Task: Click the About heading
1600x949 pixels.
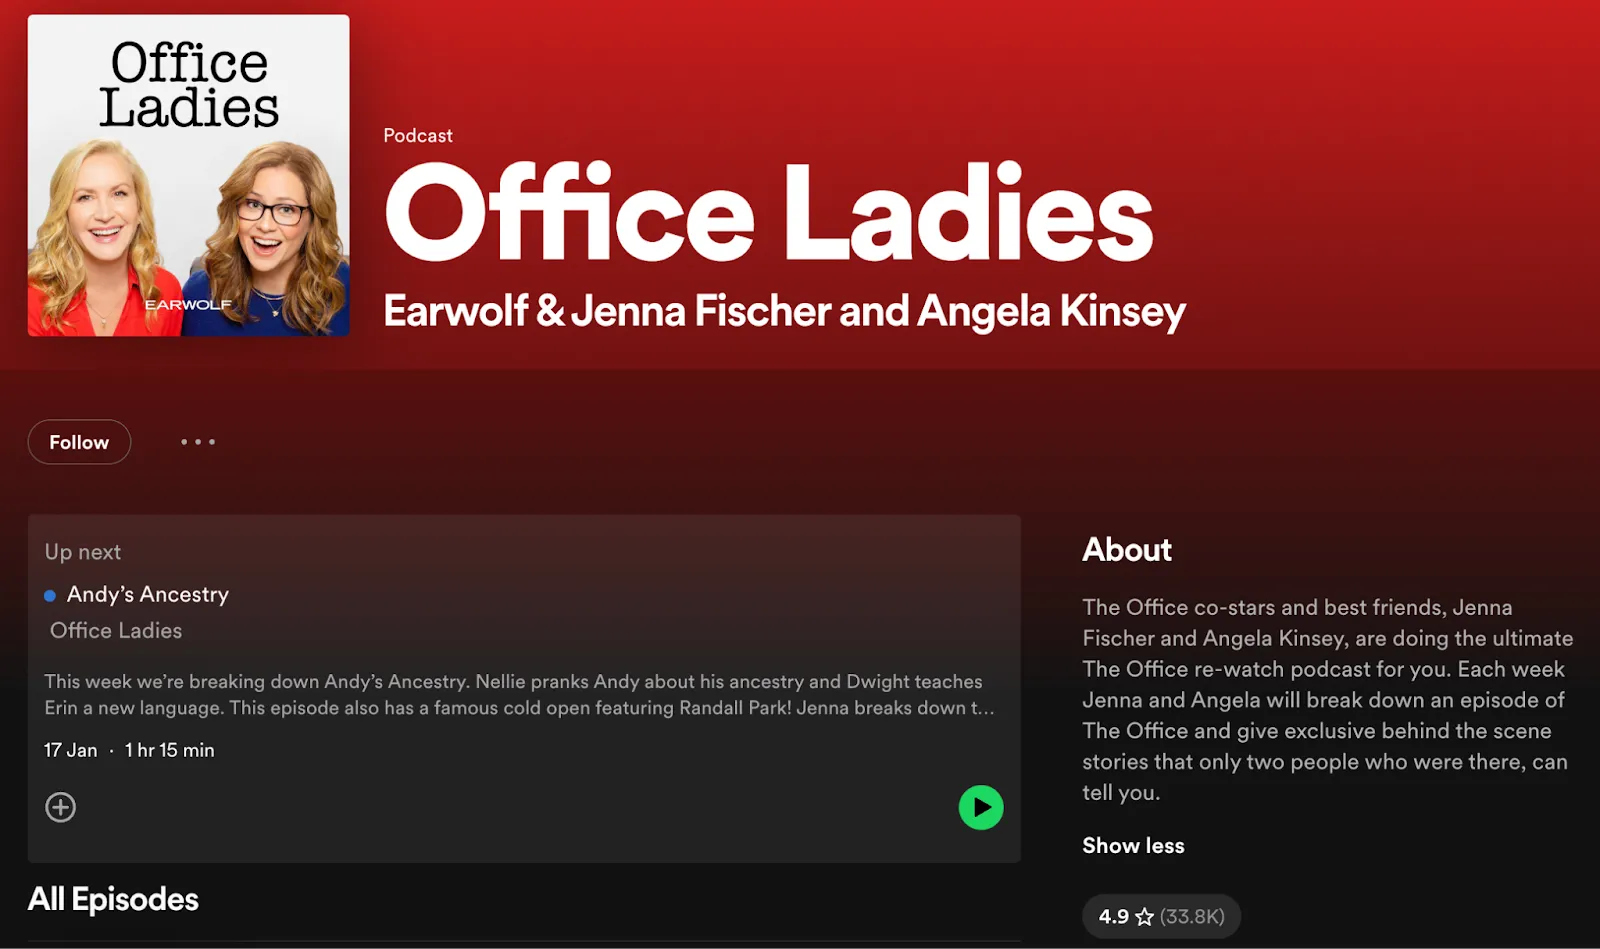Action: (x=1127, y=549)
